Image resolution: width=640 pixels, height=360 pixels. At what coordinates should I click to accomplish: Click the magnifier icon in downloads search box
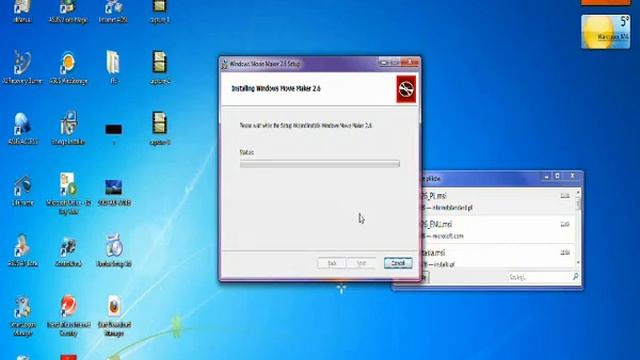click(576, 277)
